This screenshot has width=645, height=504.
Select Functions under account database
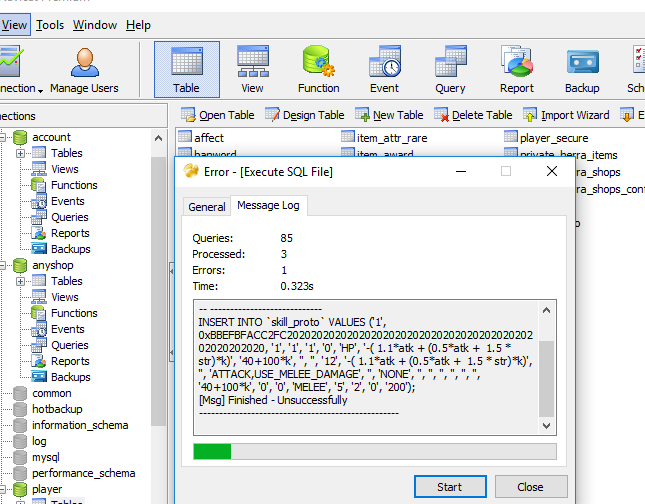click(x=74, y=185)
